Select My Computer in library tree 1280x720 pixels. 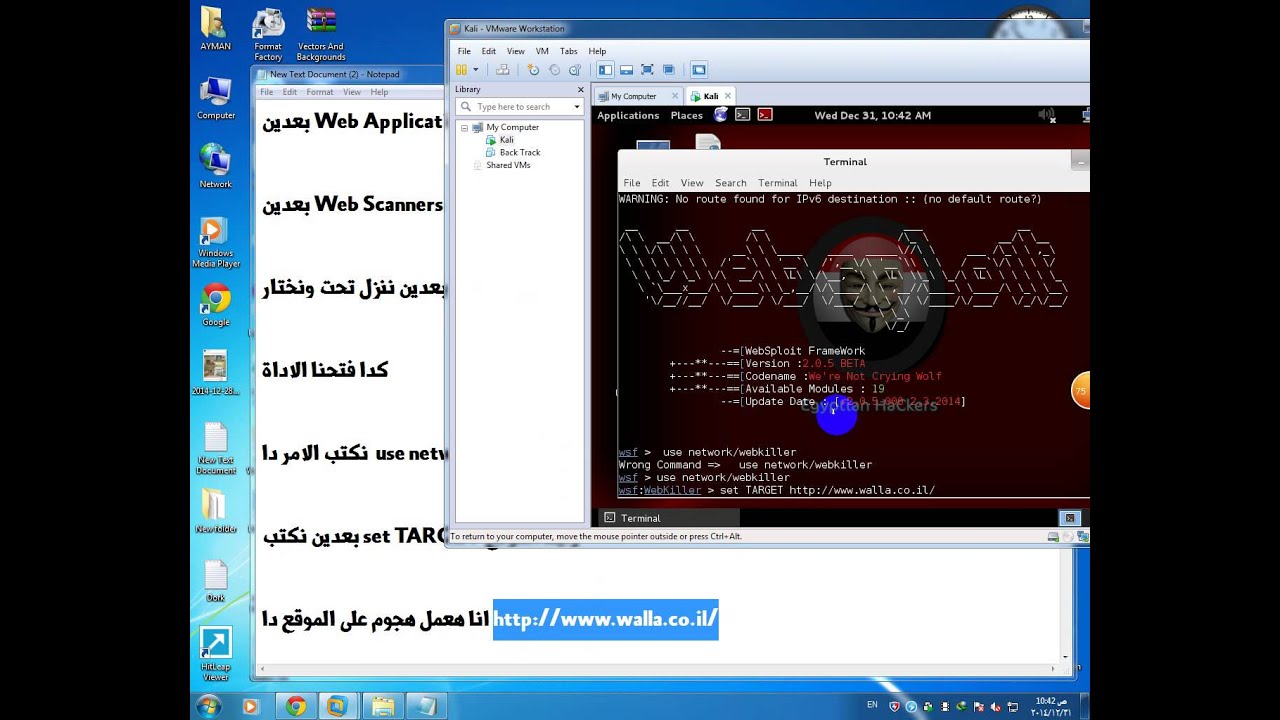coord(512,128)
